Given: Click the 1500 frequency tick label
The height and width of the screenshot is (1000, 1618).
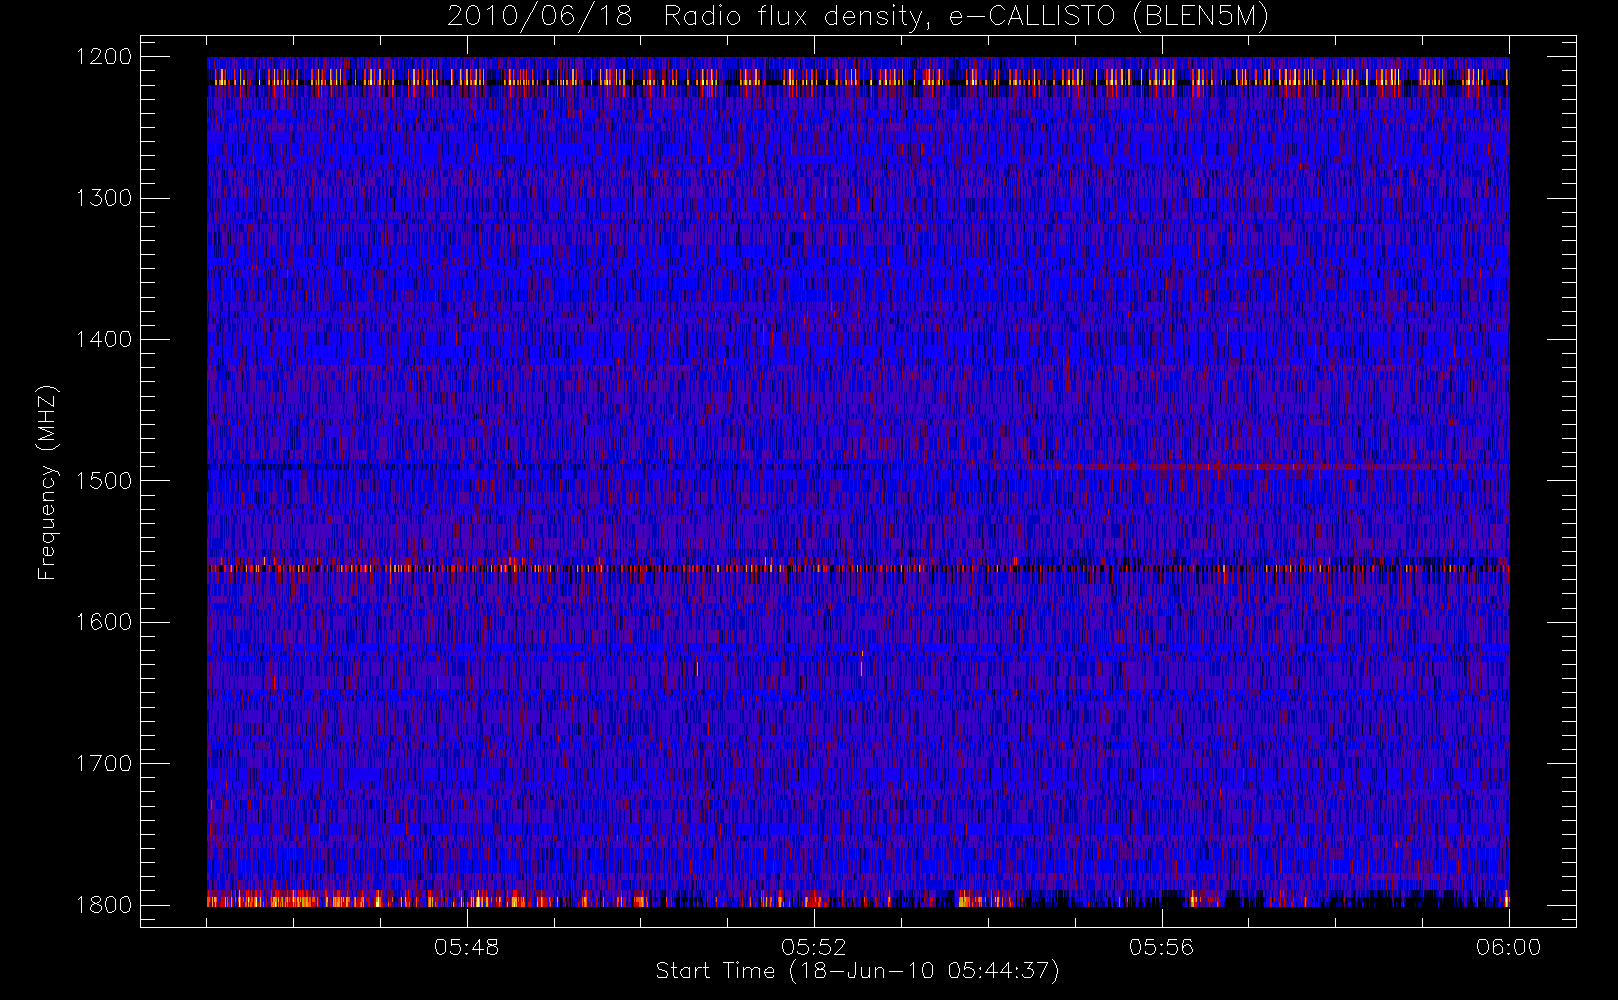Looking at the screenshot, I should [104, 481].
